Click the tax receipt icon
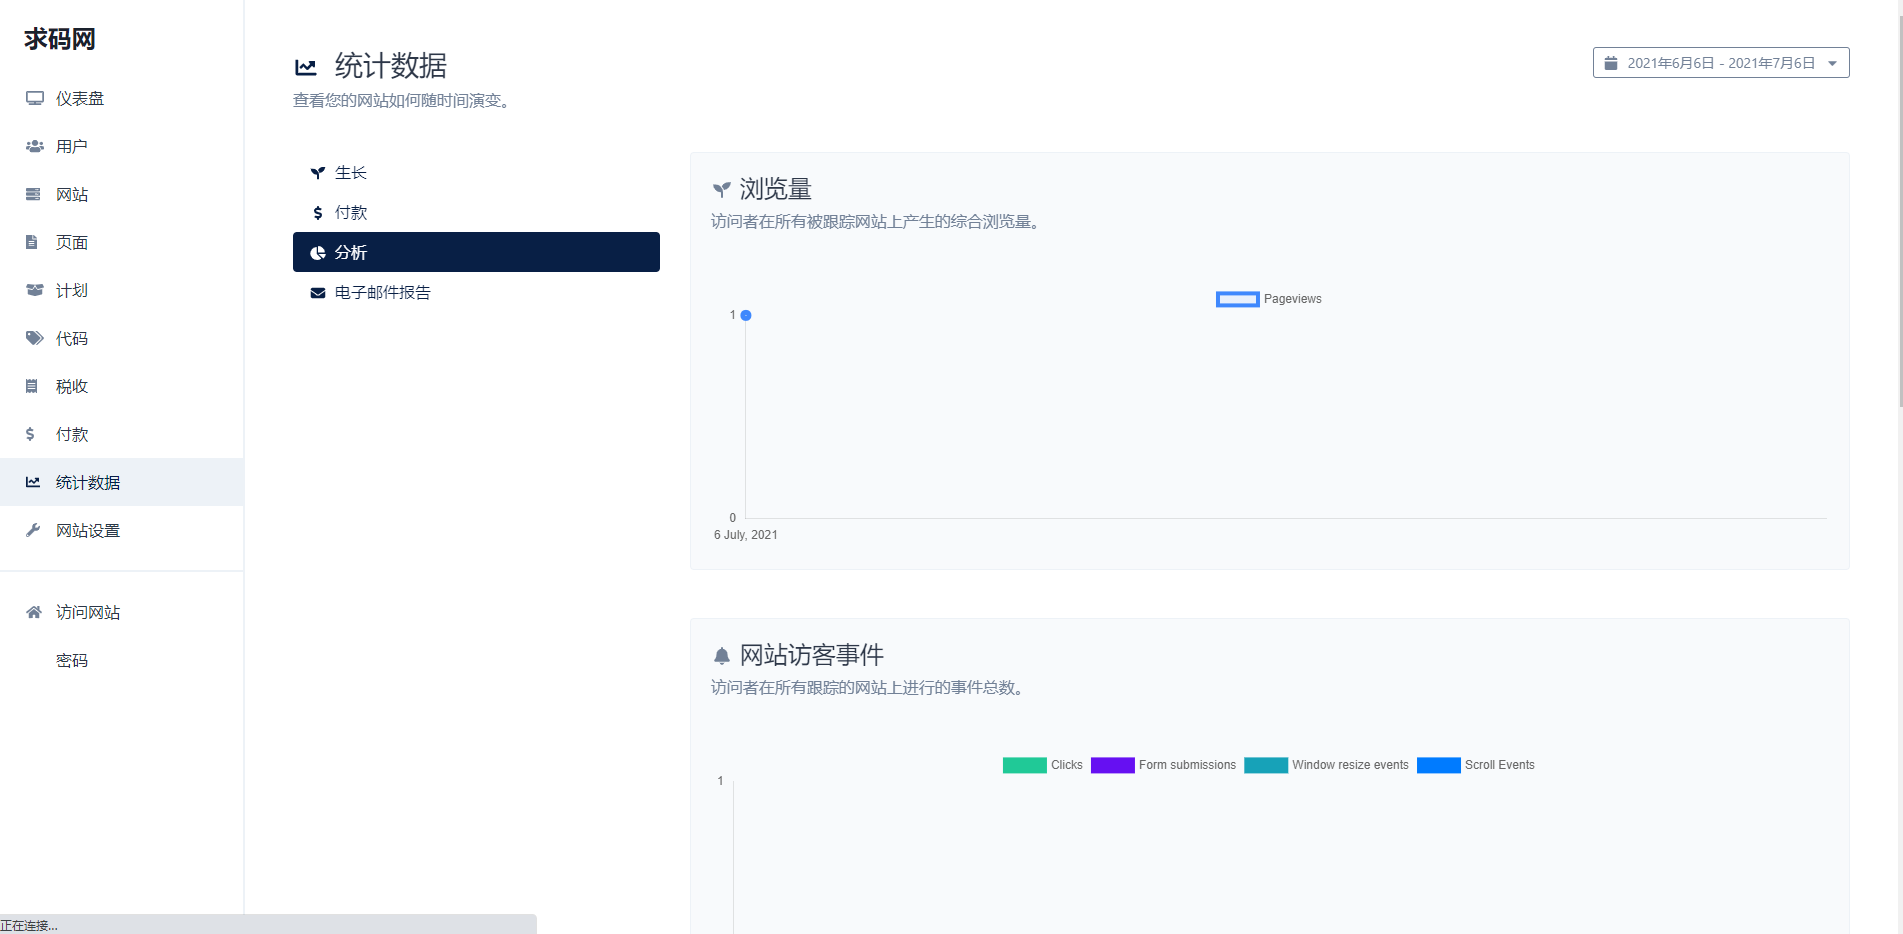1903x934 pixels. (x=32, y=386)
